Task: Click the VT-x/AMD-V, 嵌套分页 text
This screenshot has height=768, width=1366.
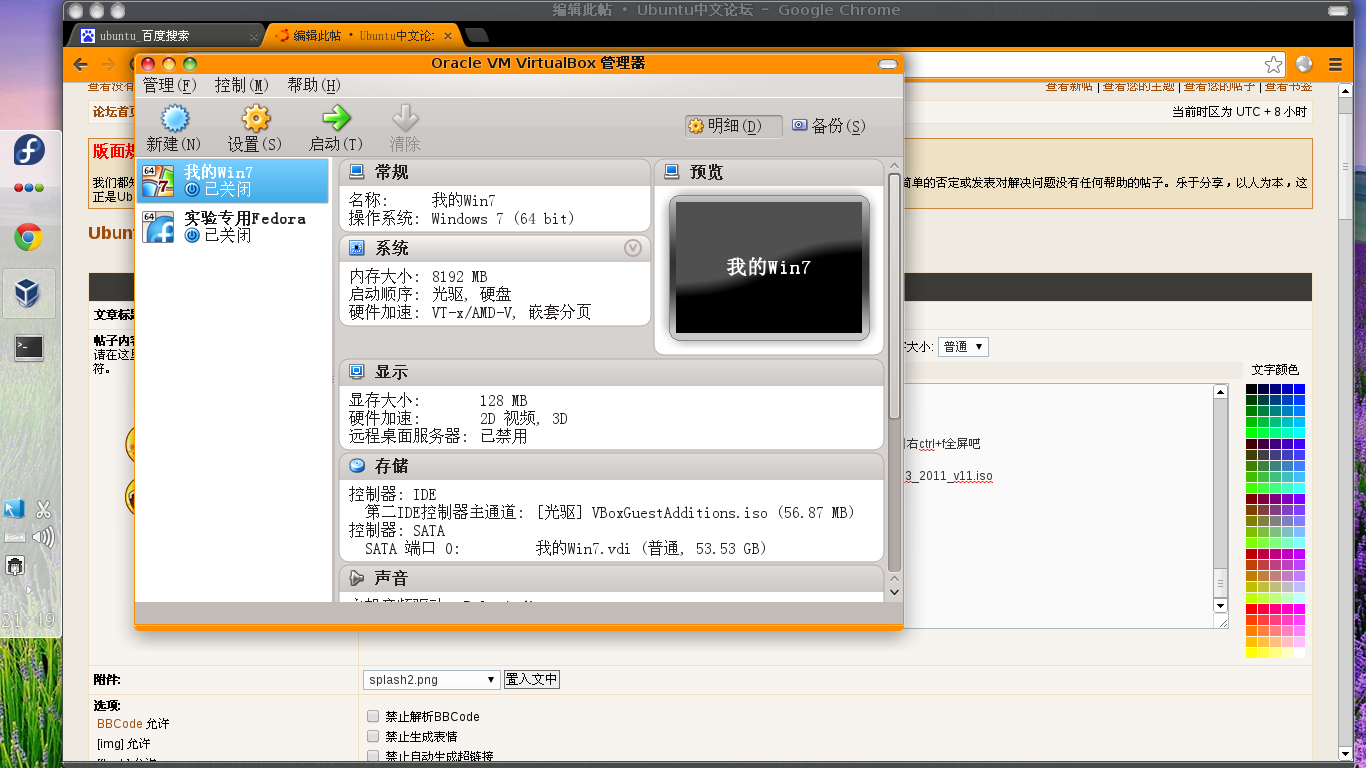Action: click(511, 312)
